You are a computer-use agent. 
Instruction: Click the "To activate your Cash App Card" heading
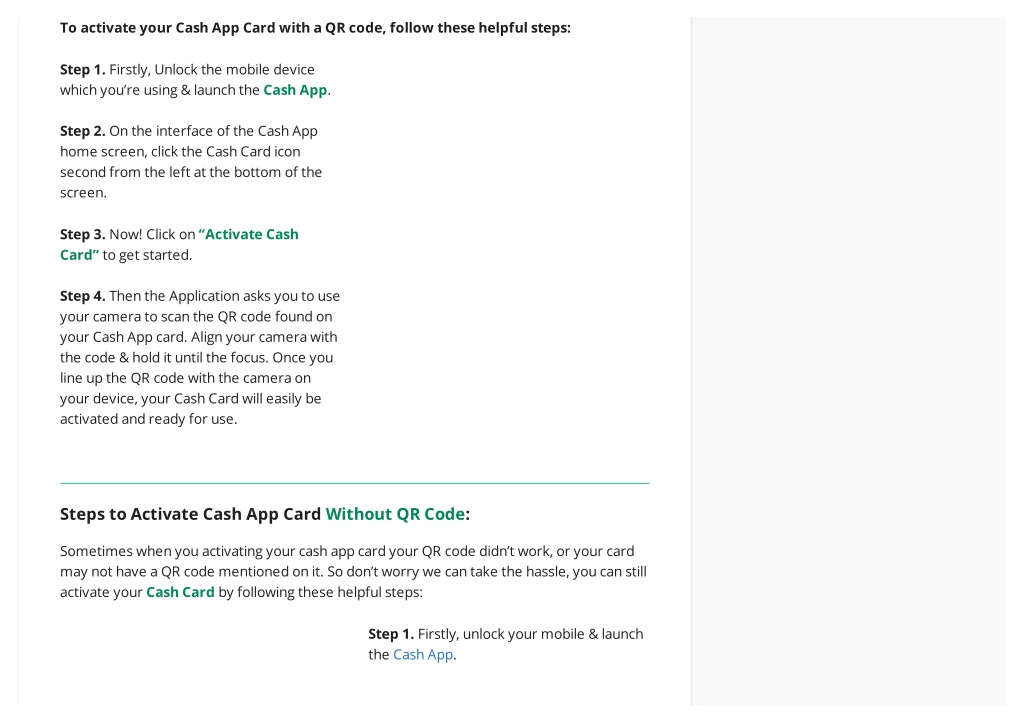[x=315, y=28]
